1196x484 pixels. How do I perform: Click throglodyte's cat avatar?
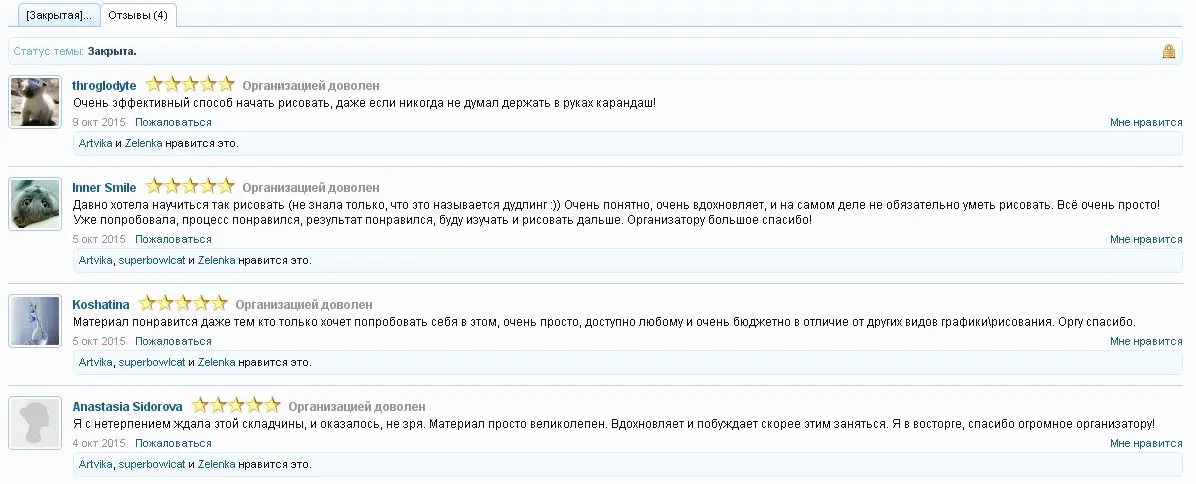35,102
